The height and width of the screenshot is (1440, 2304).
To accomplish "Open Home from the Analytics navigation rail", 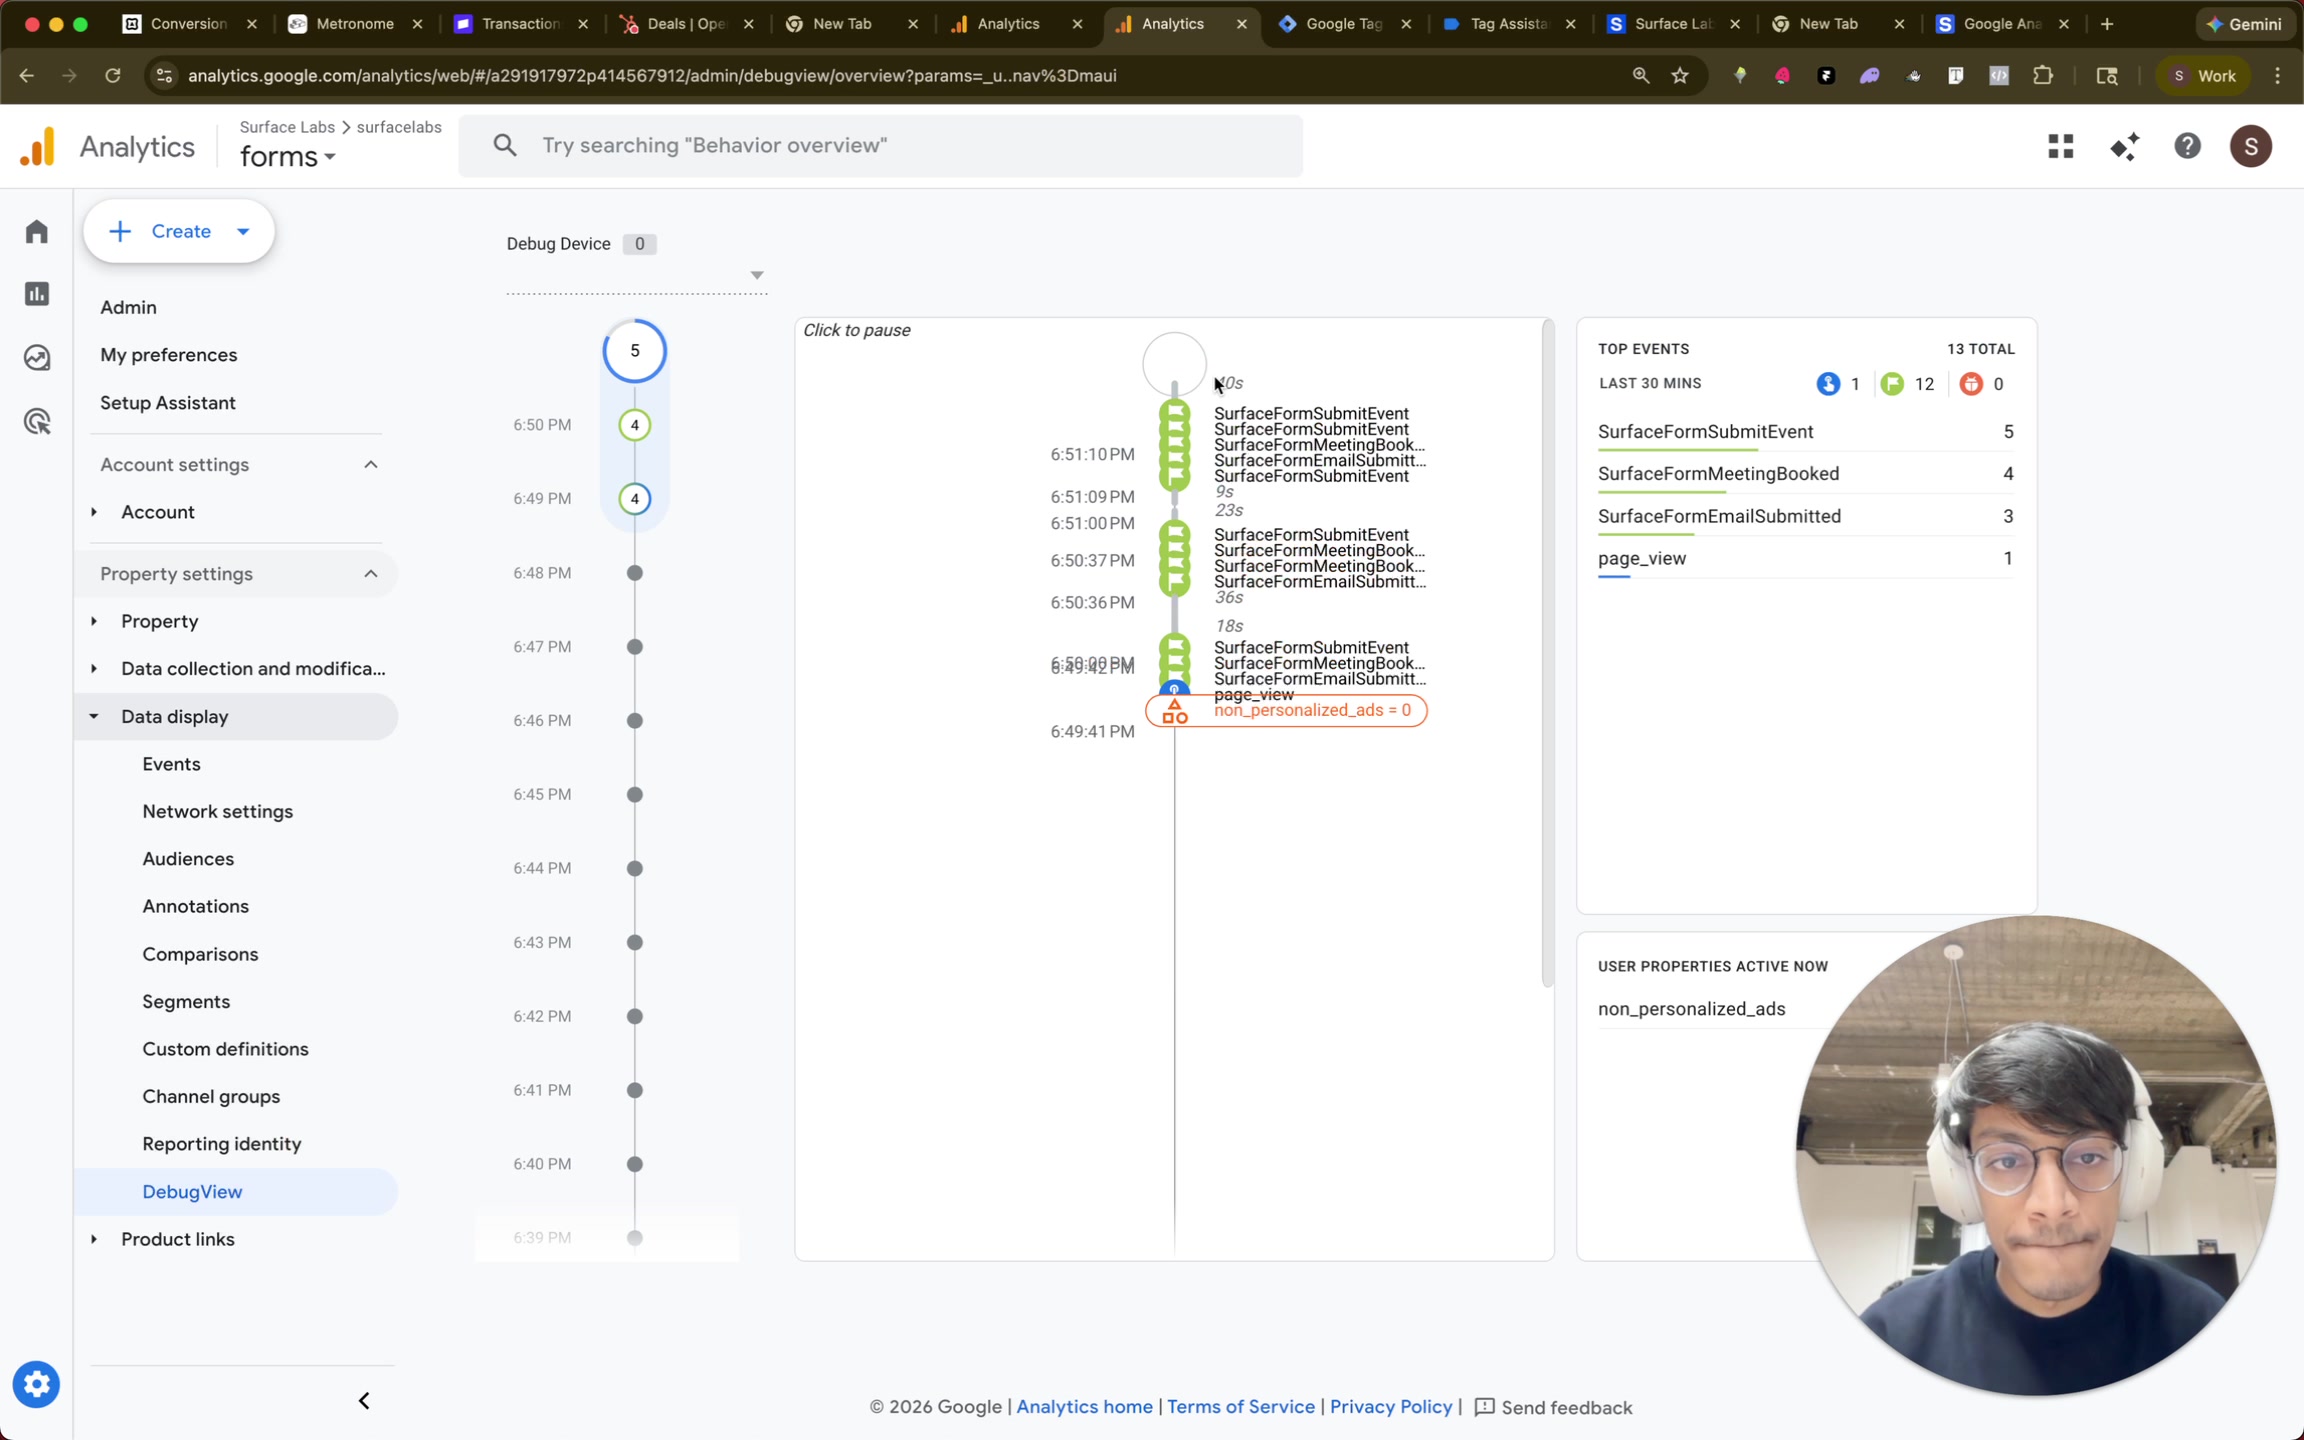I will (36, 231).
